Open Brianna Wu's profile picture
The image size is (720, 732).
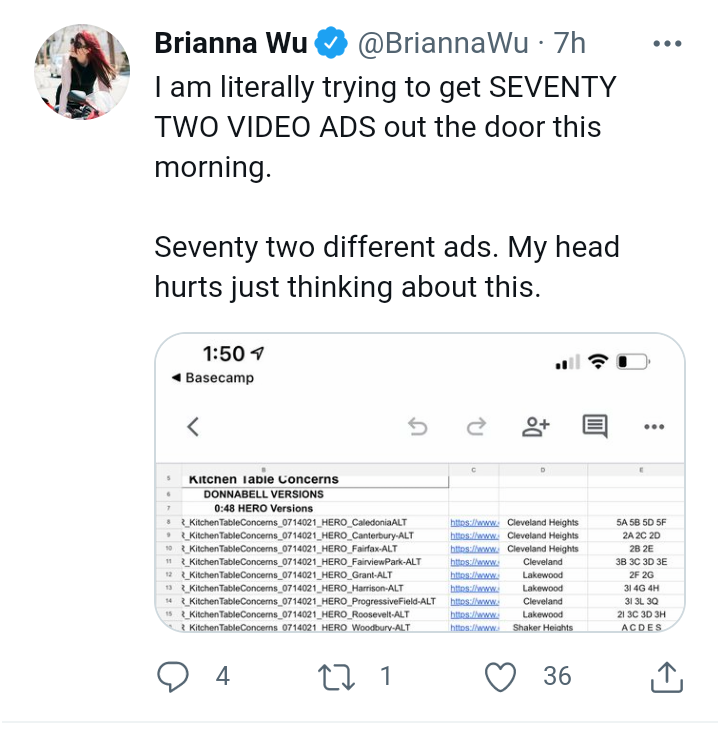(82, 72)
